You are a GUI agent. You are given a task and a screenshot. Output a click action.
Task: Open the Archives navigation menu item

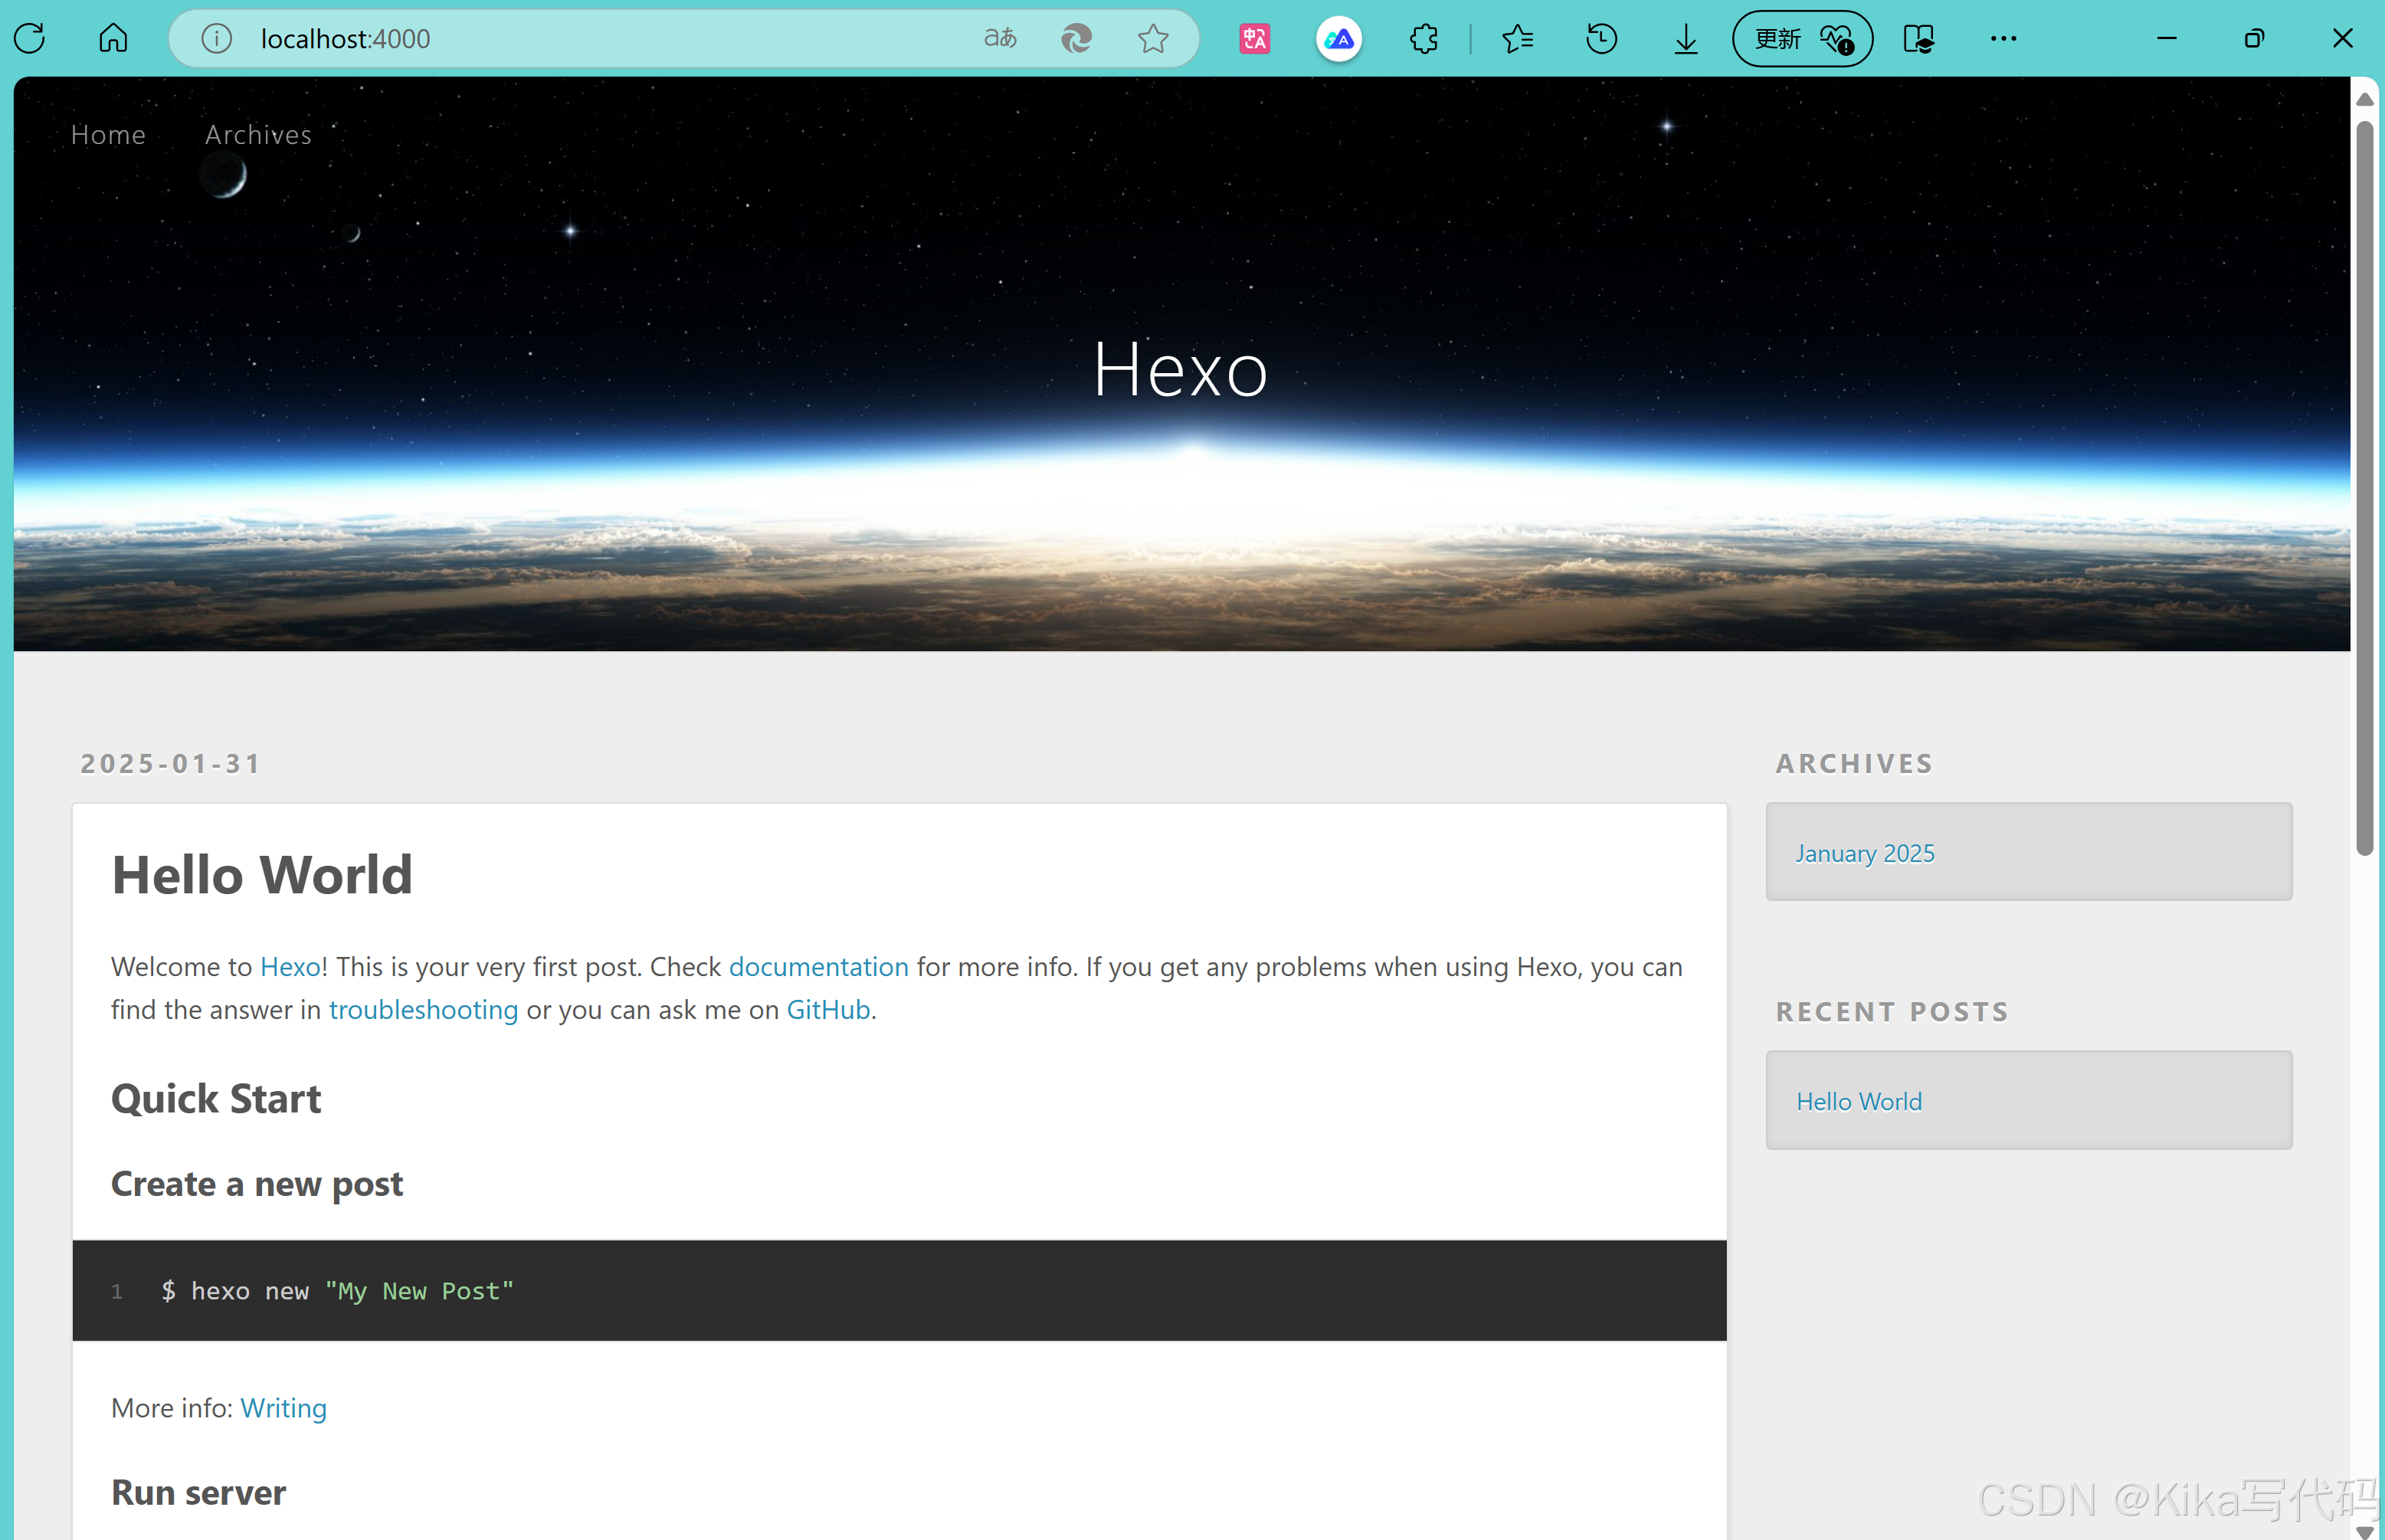click(x=258, y=135)
